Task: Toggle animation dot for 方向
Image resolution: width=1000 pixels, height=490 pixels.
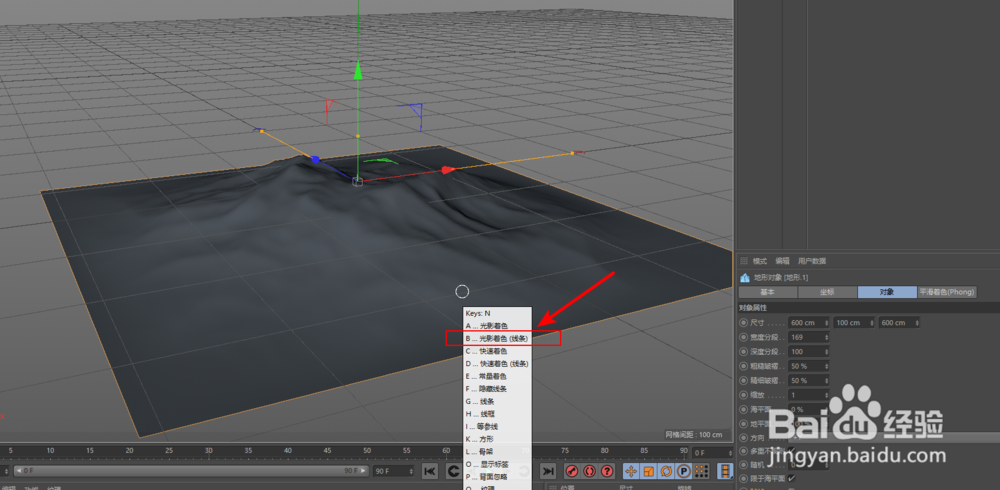Action: tap(743, 438)
